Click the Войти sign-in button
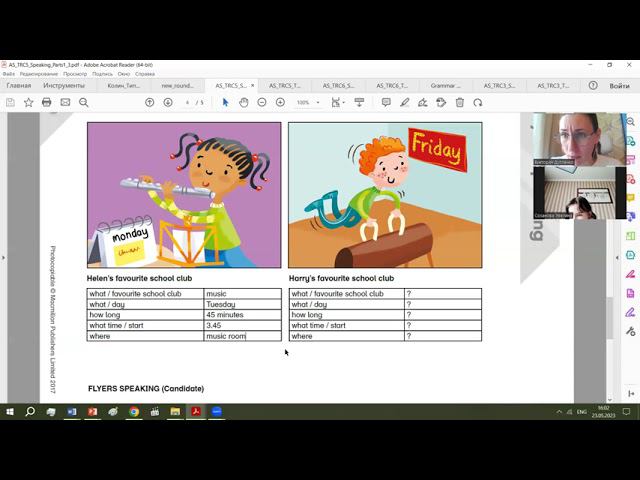Screen dimensions: 640x480 [619, 86]
